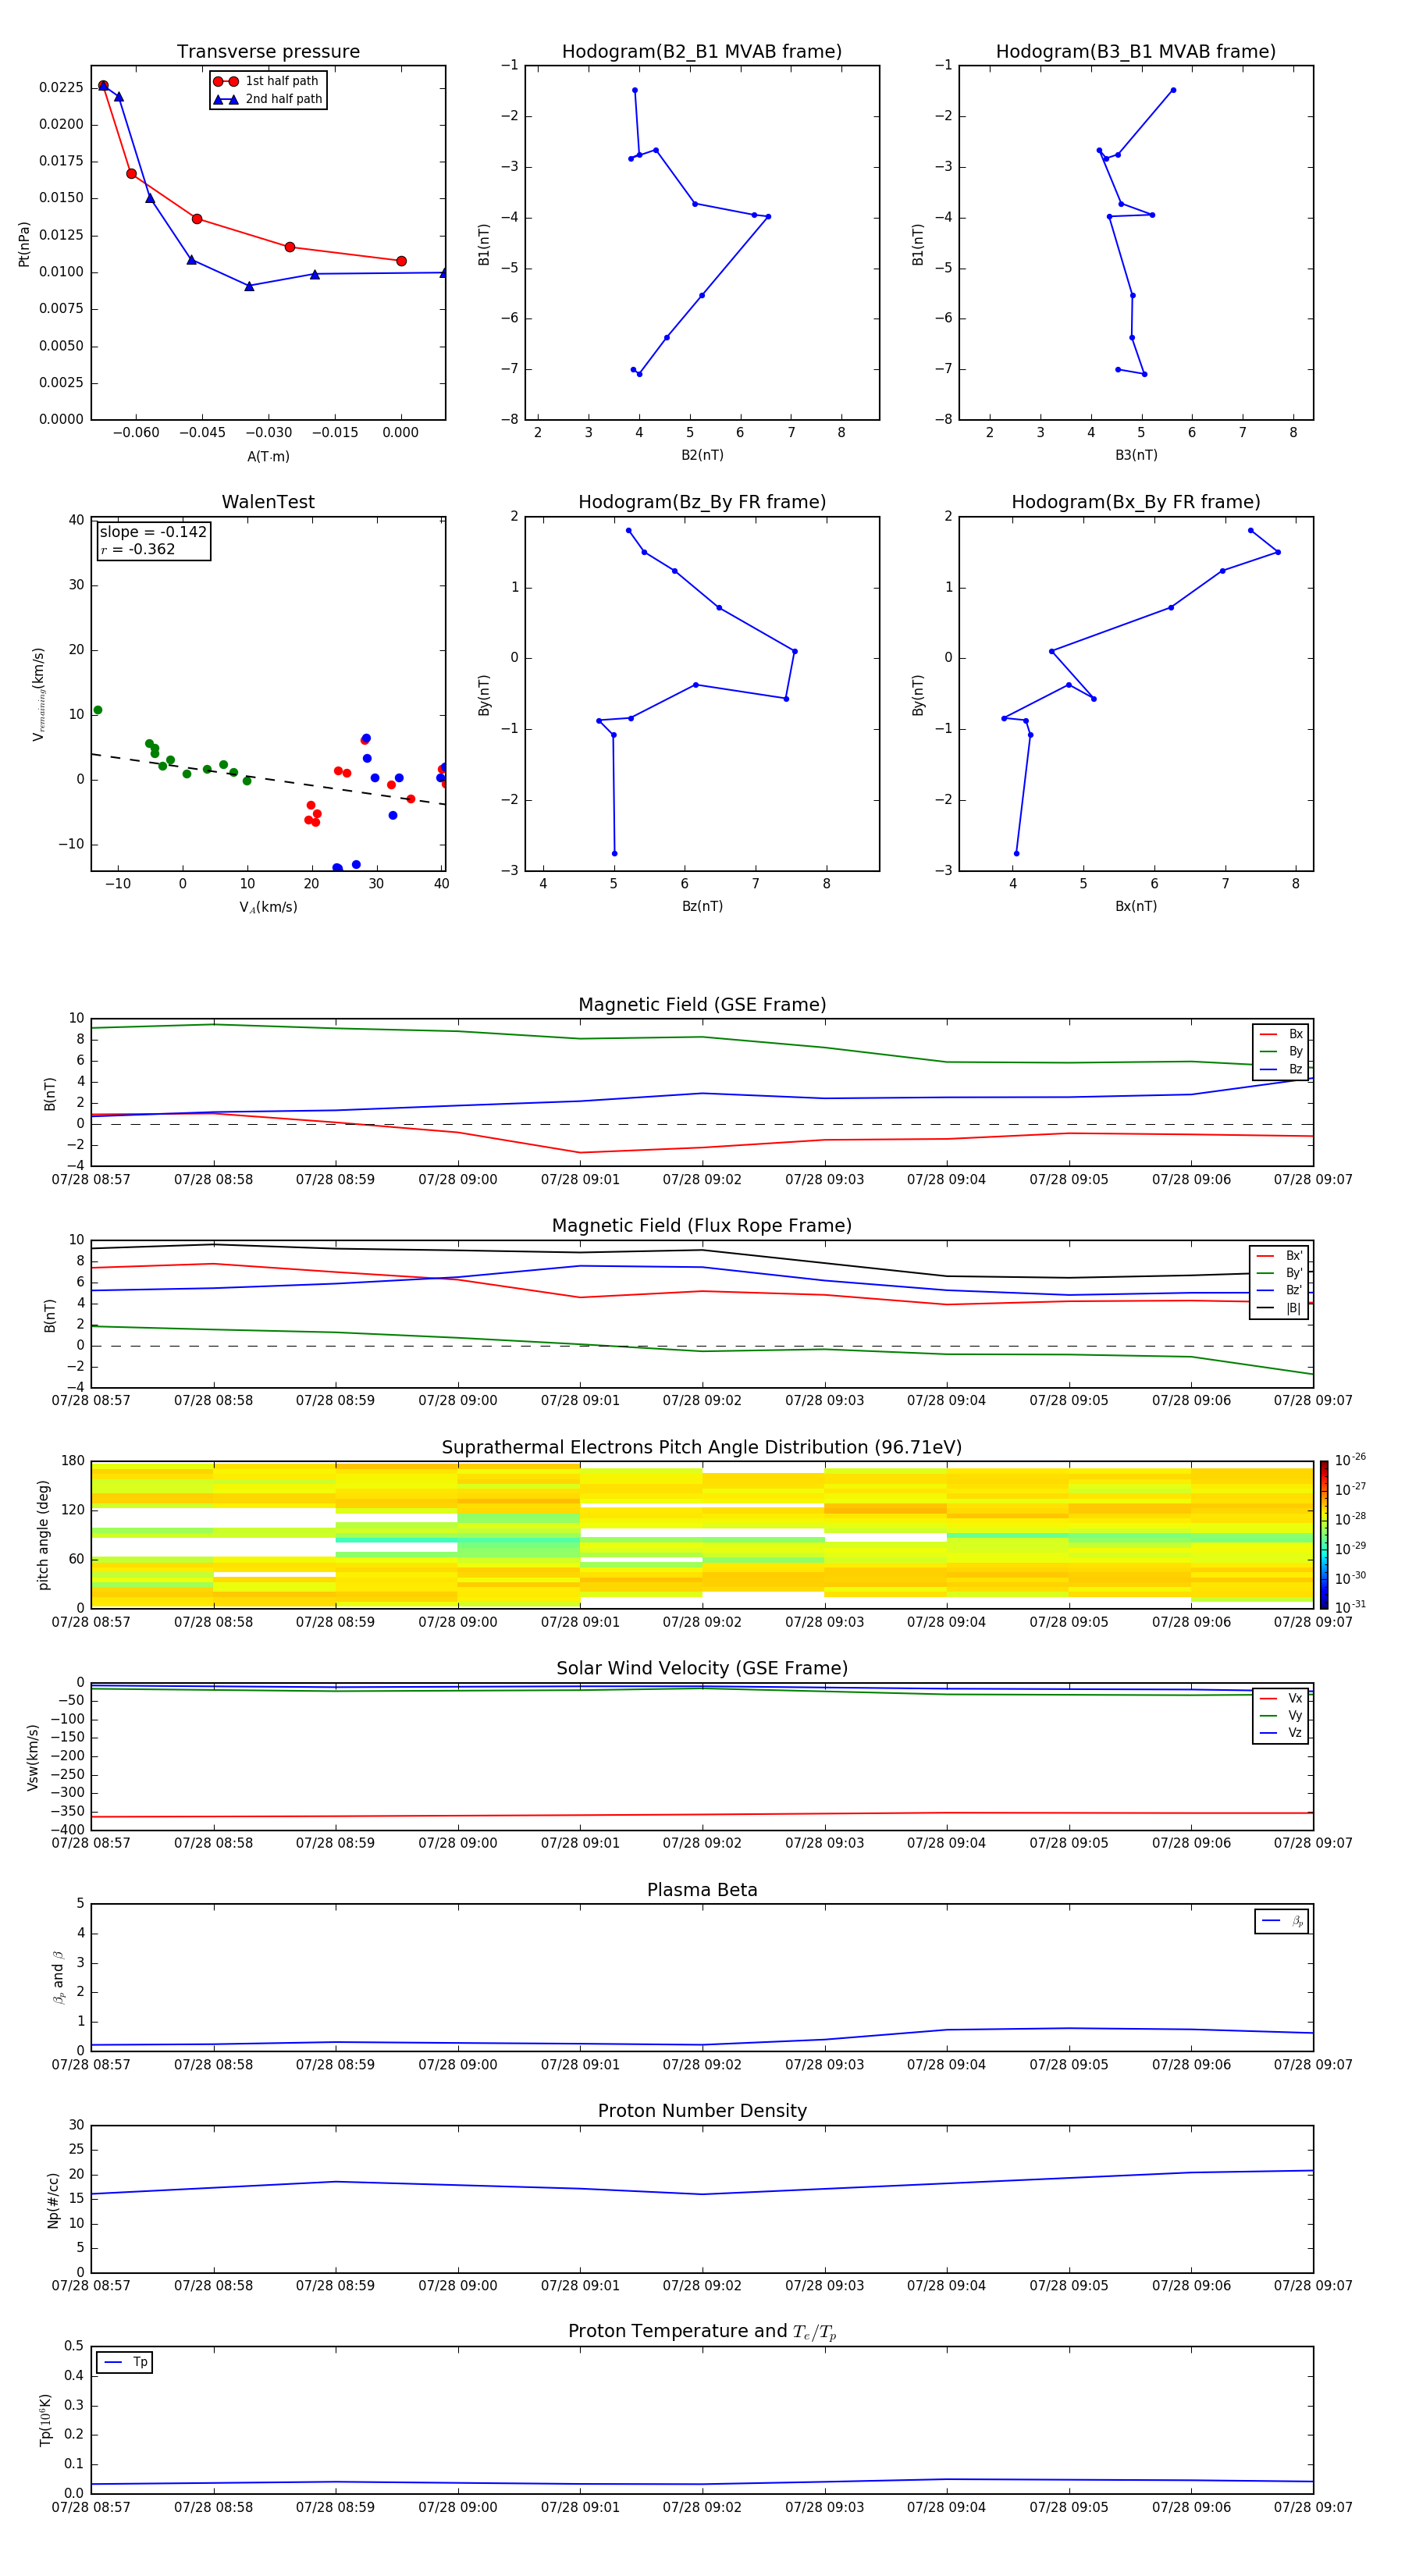Screen dimensions: 1405x2576
Task: Click the 'Np(#/cc)' axis label
Action: click(x=53, y=2200)
